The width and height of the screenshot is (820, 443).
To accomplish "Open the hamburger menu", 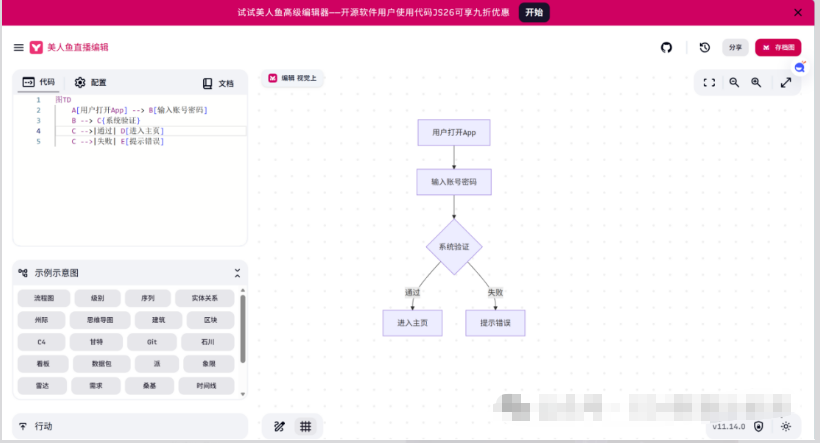I will [18, 48].
